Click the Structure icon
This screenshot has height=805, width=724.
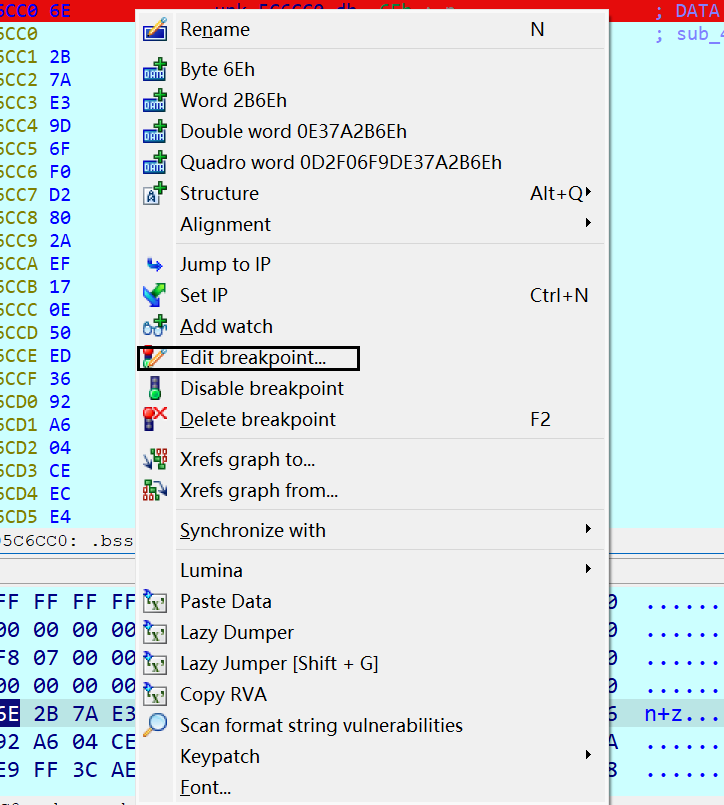(155, 194)
